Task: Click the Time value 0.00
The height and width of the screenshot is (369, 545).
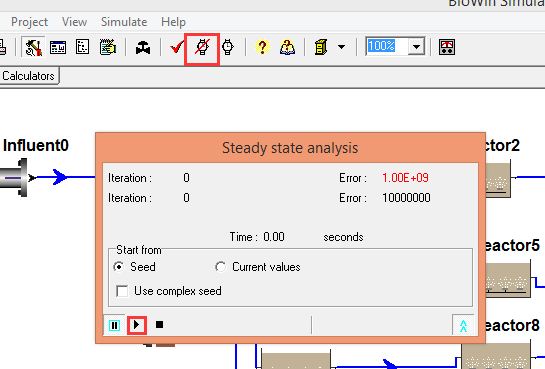Action: pos(274,237)
